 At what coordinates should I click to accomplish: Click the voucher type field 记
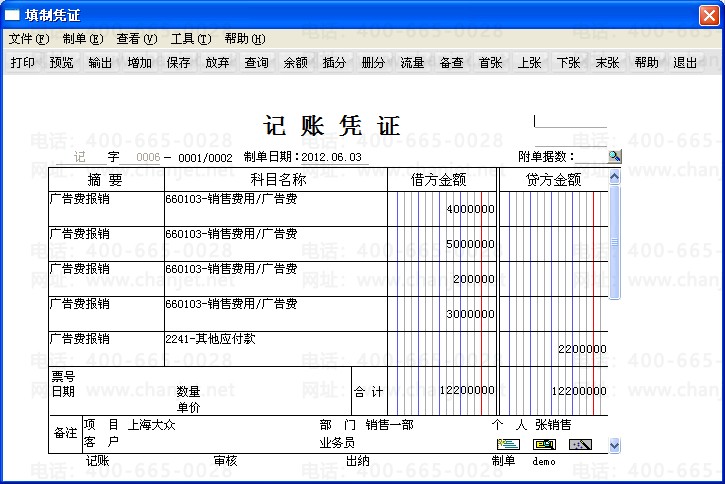80,157
